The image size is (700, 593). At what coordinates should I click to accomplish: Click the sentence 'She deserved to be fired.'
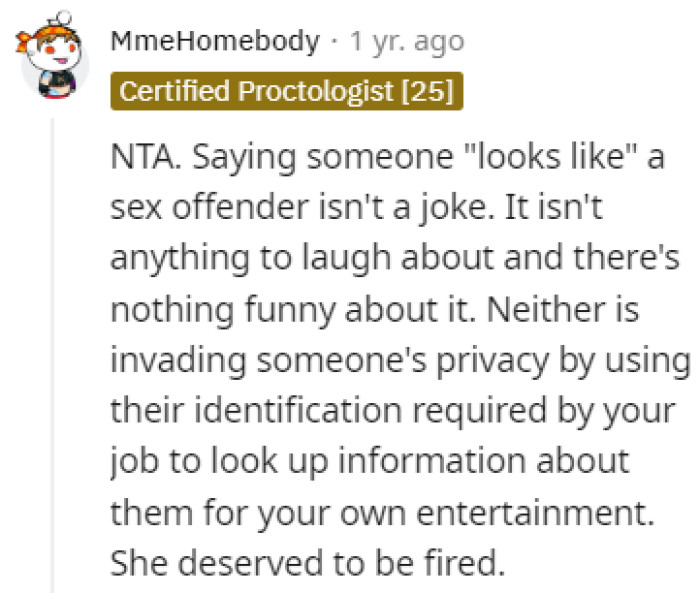tap(304, 562)
